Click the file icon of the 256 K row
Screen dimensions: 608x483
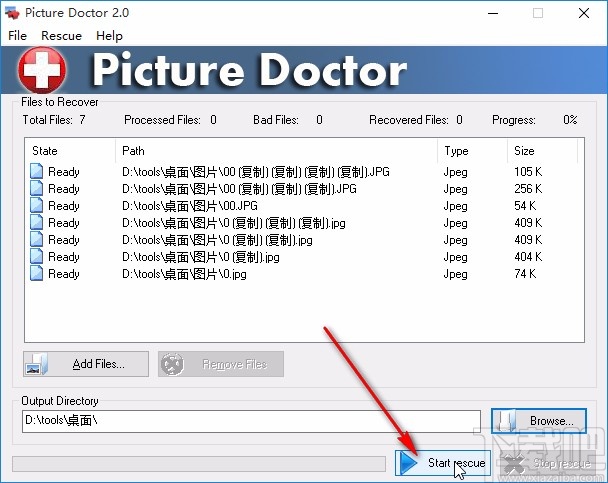pos(36,188)
